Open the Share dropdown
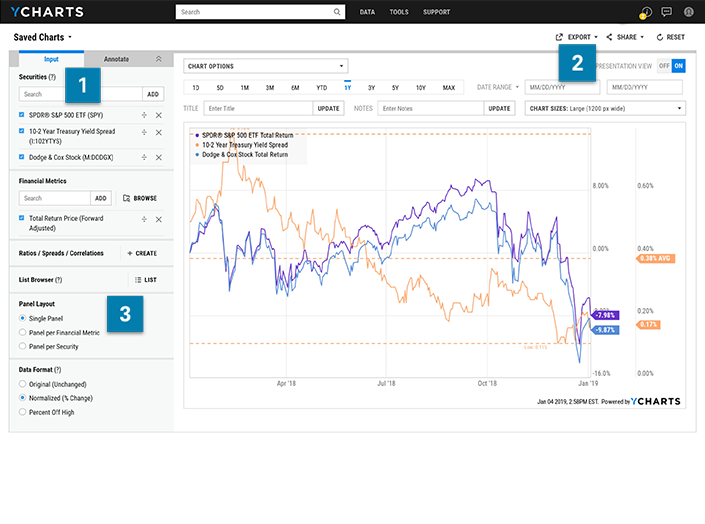The width and height of the screenshot is (705, 524). tap(625, 37)
